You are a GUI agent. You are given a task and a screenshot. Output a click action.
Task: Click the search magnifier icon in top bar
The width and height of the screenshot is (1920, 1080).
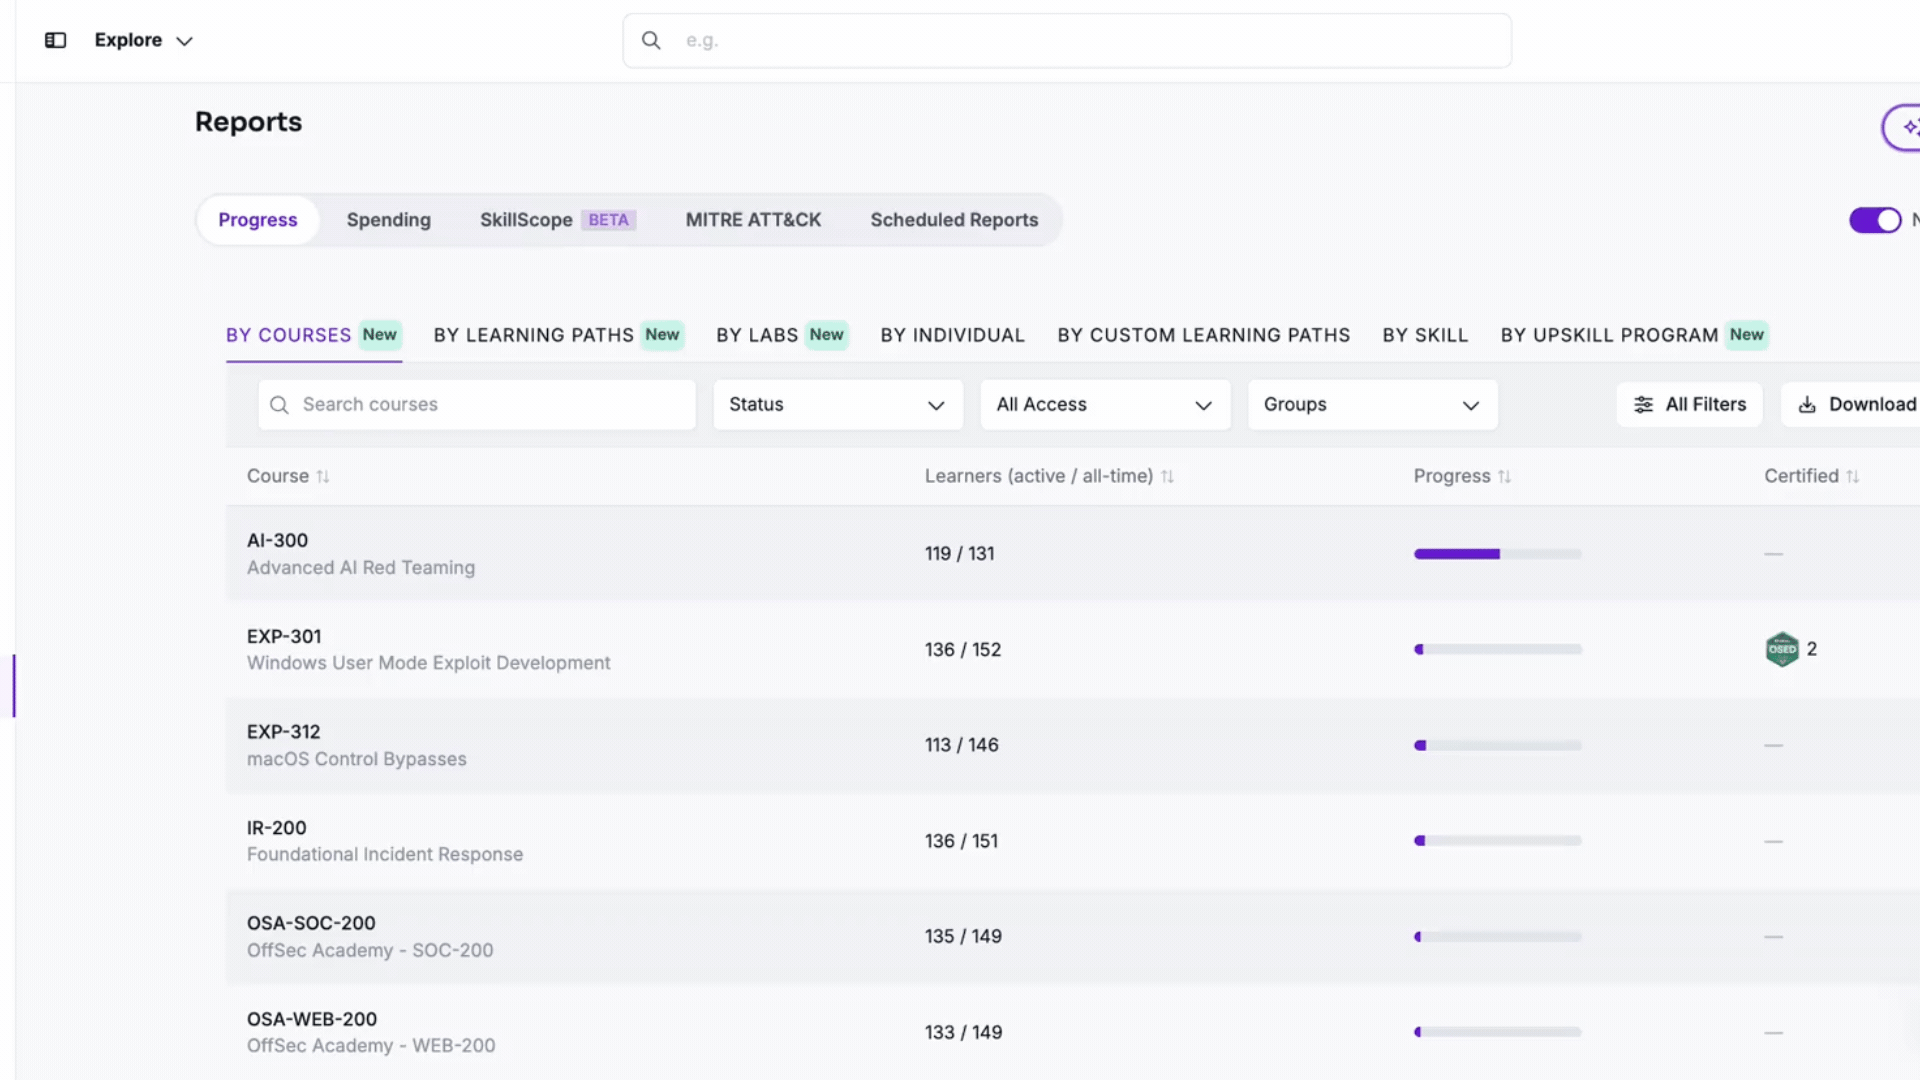coord(651,40)
